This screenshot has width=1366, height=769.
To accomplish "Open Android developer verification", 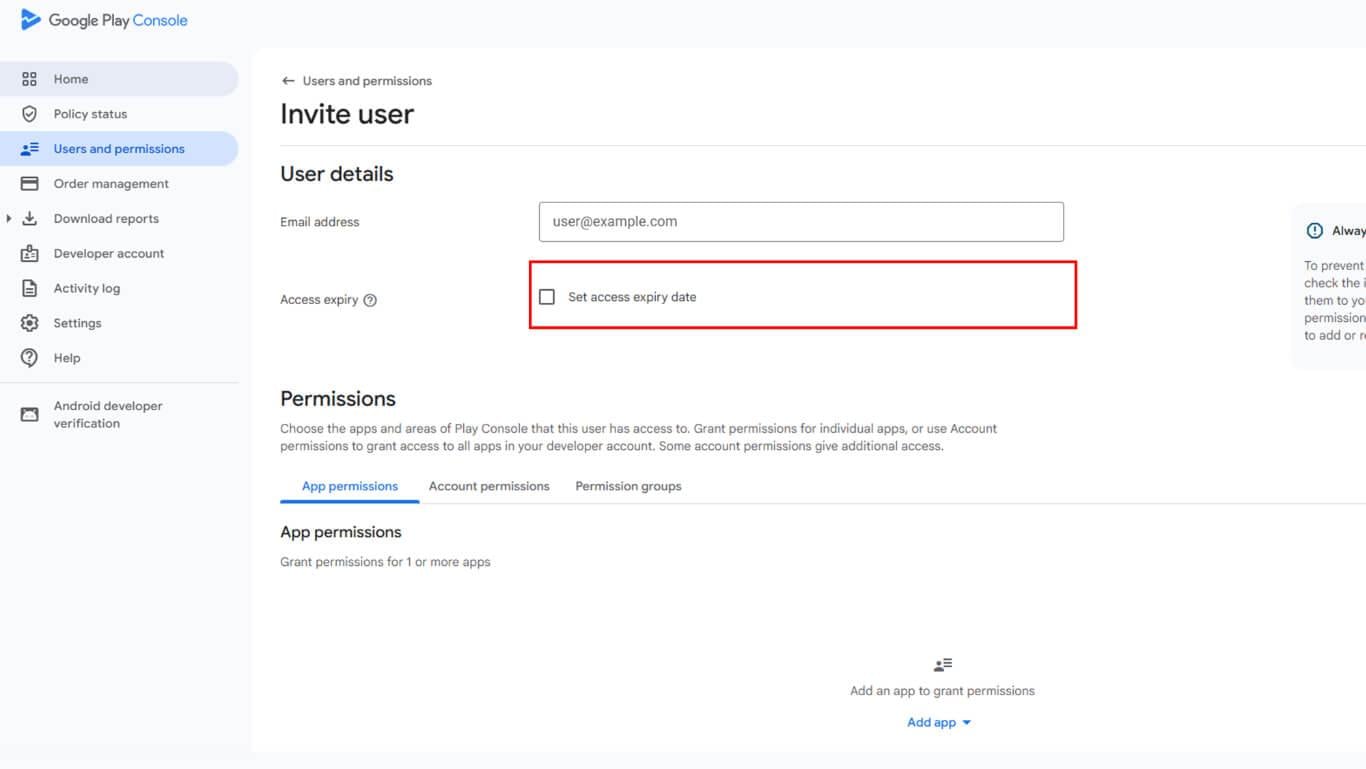I will 107,414.
